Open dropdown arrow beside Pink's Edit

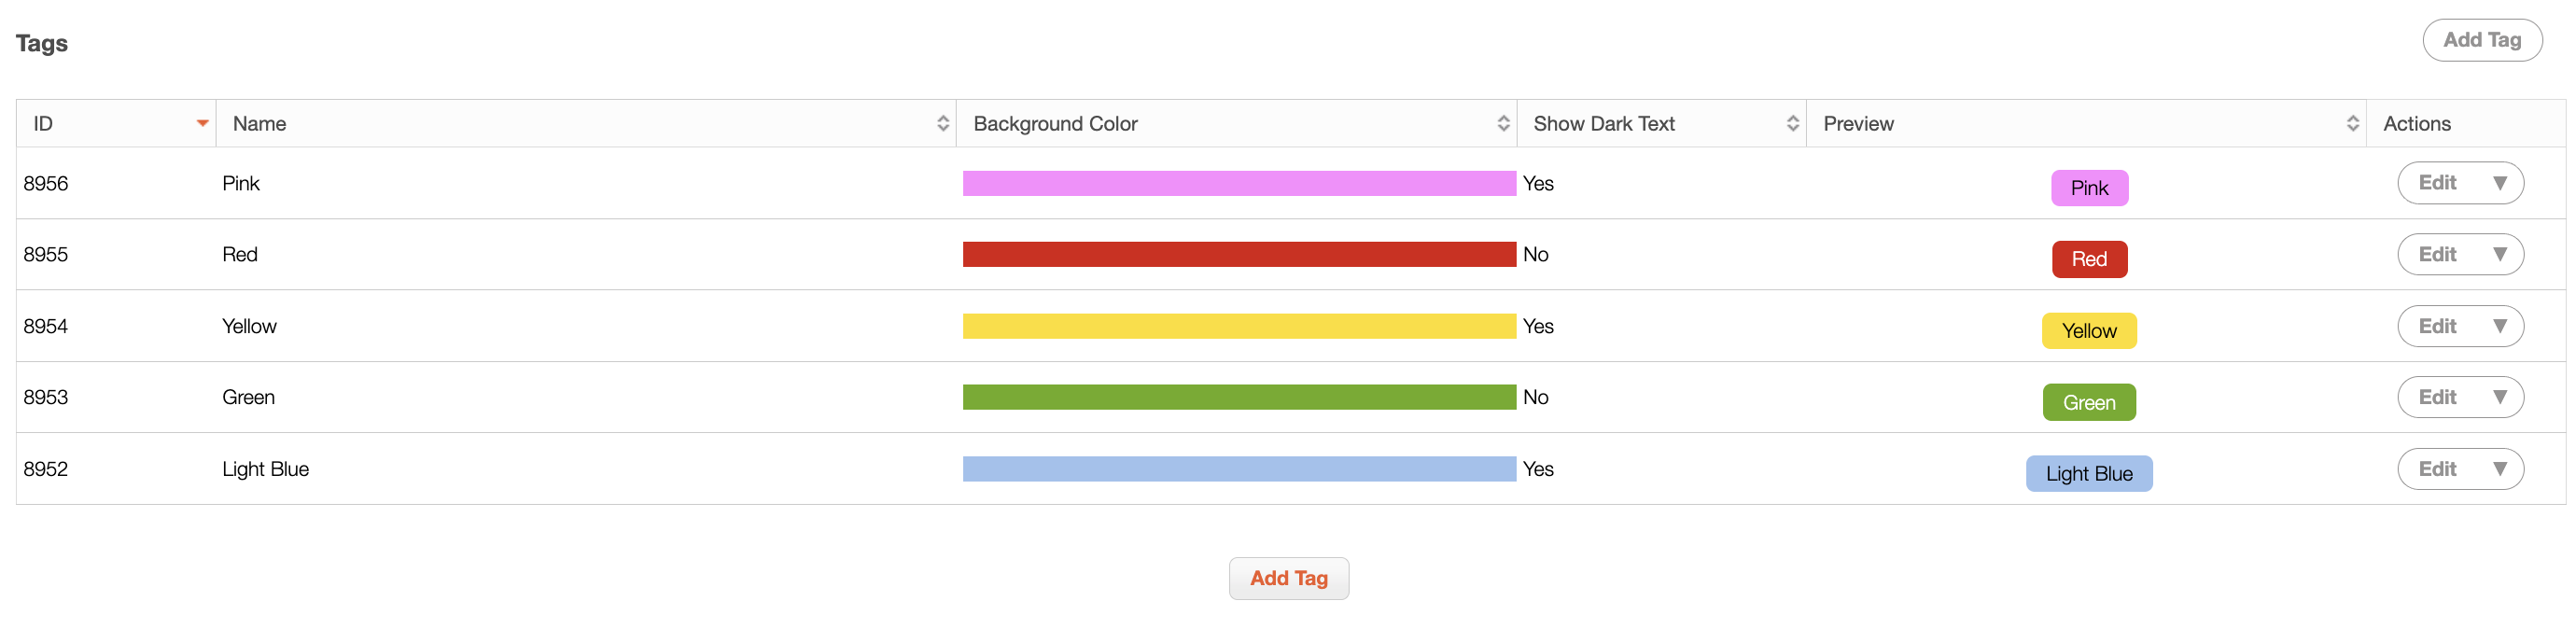click(x=2499, y=183)
